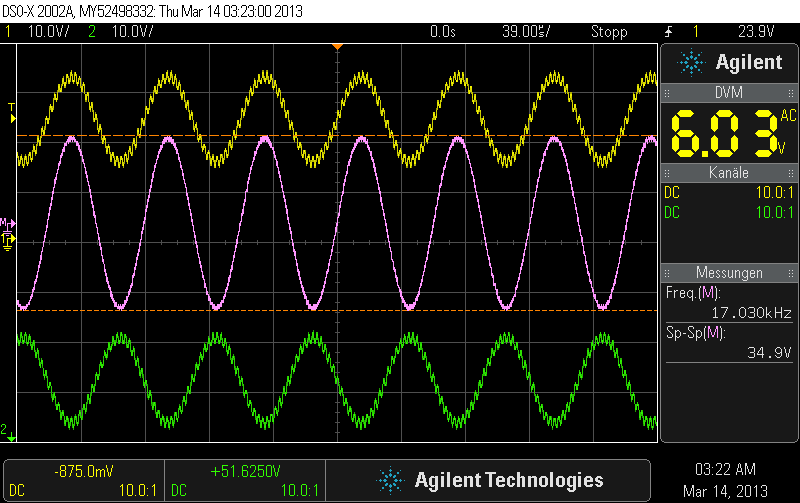Click the 34.9V peak-to-peak value
The image size is (800, 503).
click(x=769, y=353)
